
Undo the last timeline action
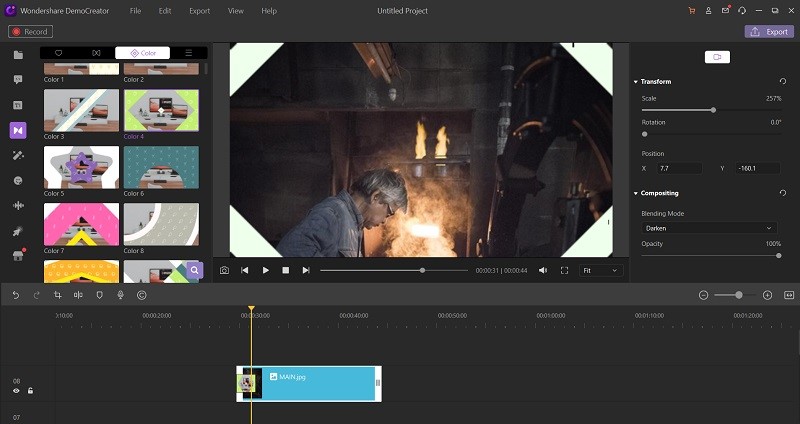(16, 295)
